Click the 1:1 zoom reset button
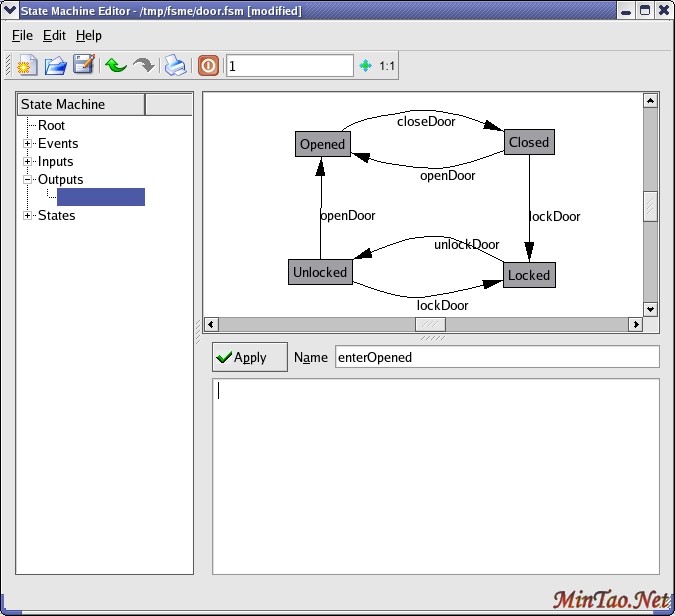This screenshot has height=616, width=675. 387,66
